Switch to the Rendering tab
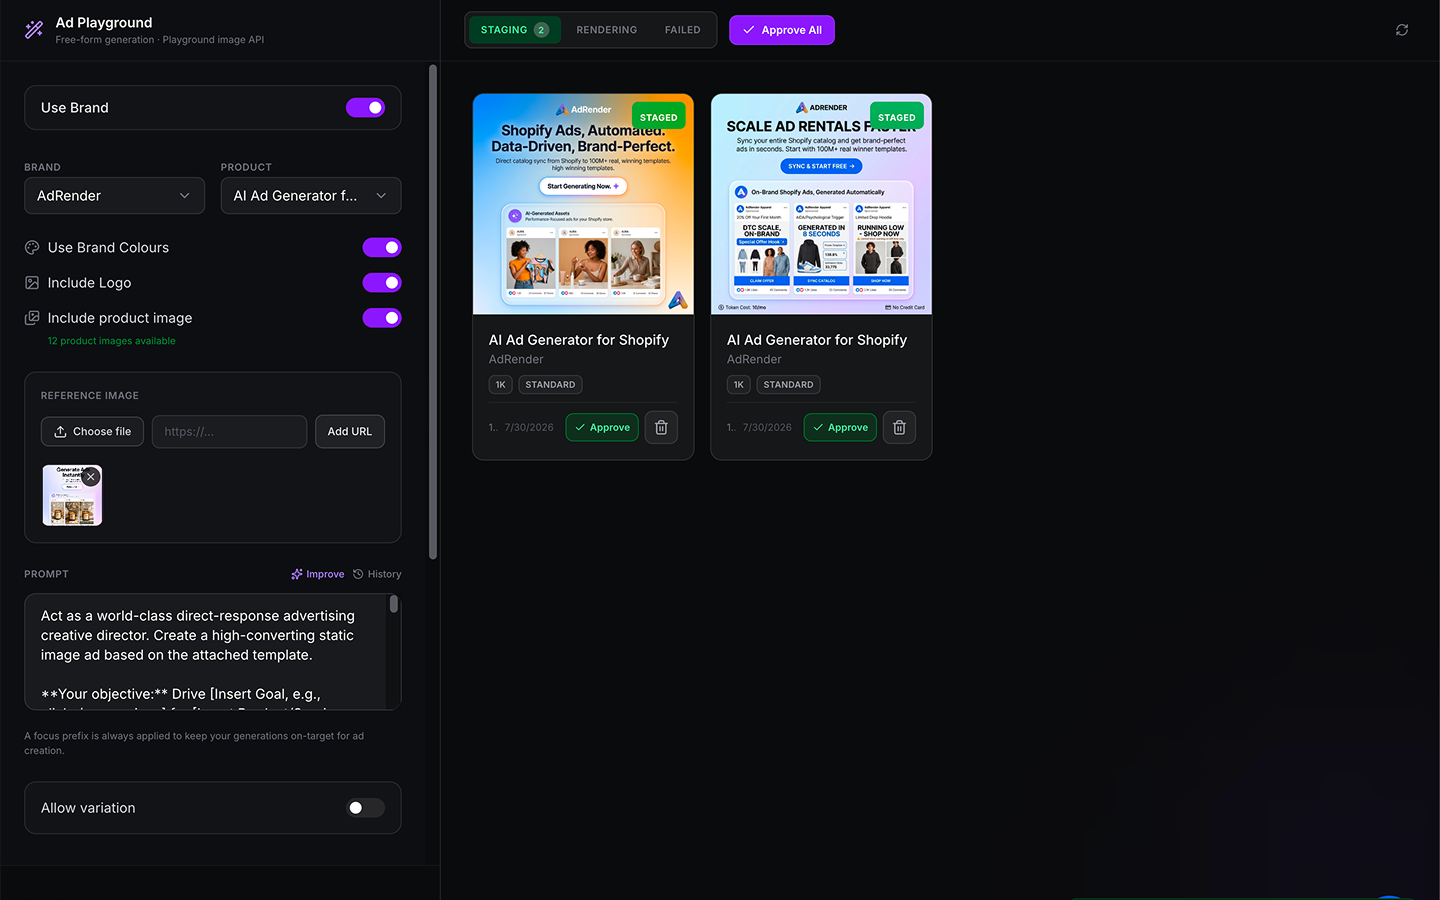Viewport: 1440px width, 900px height. click(606, 30)
